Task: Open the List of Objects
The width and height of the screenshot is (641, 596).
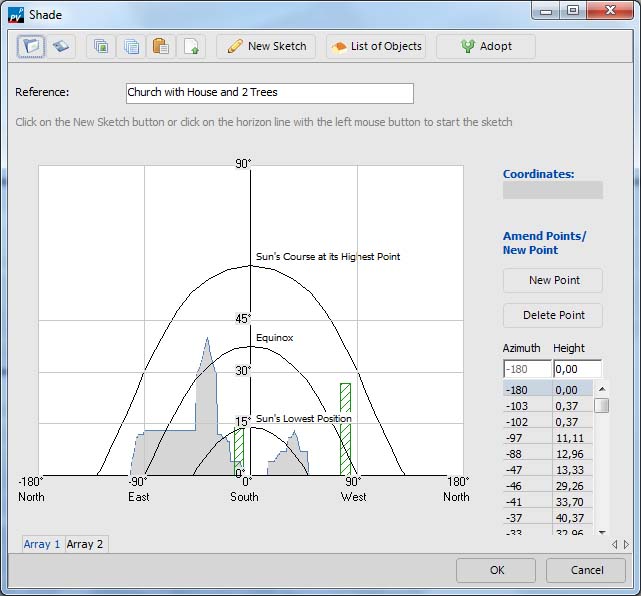Action: pyautogui.click(x=376, y=46)
